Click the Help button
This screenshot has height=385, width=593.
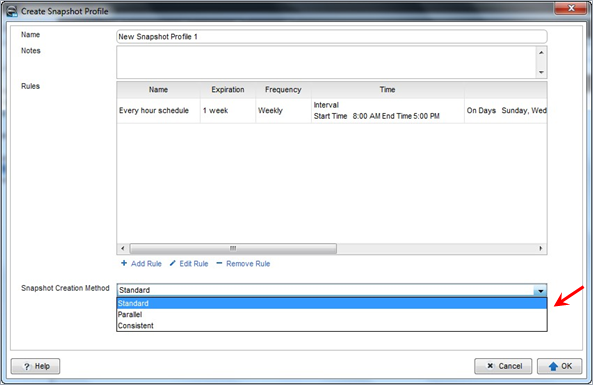pos(36,366)
